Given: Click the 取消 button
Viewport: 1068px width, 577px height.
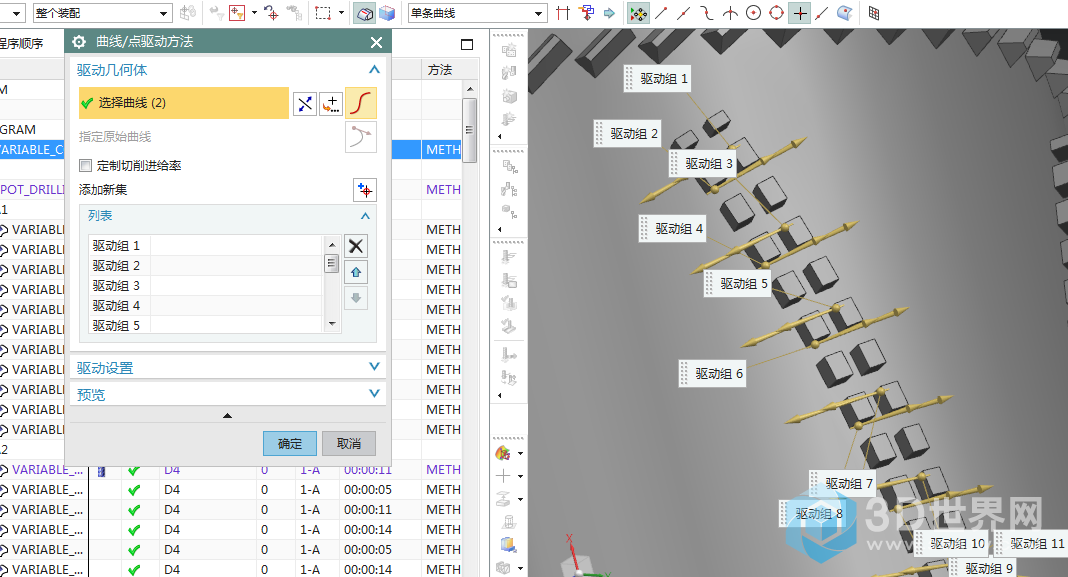Looking at the screenshot, I should [x=349, y=444].
